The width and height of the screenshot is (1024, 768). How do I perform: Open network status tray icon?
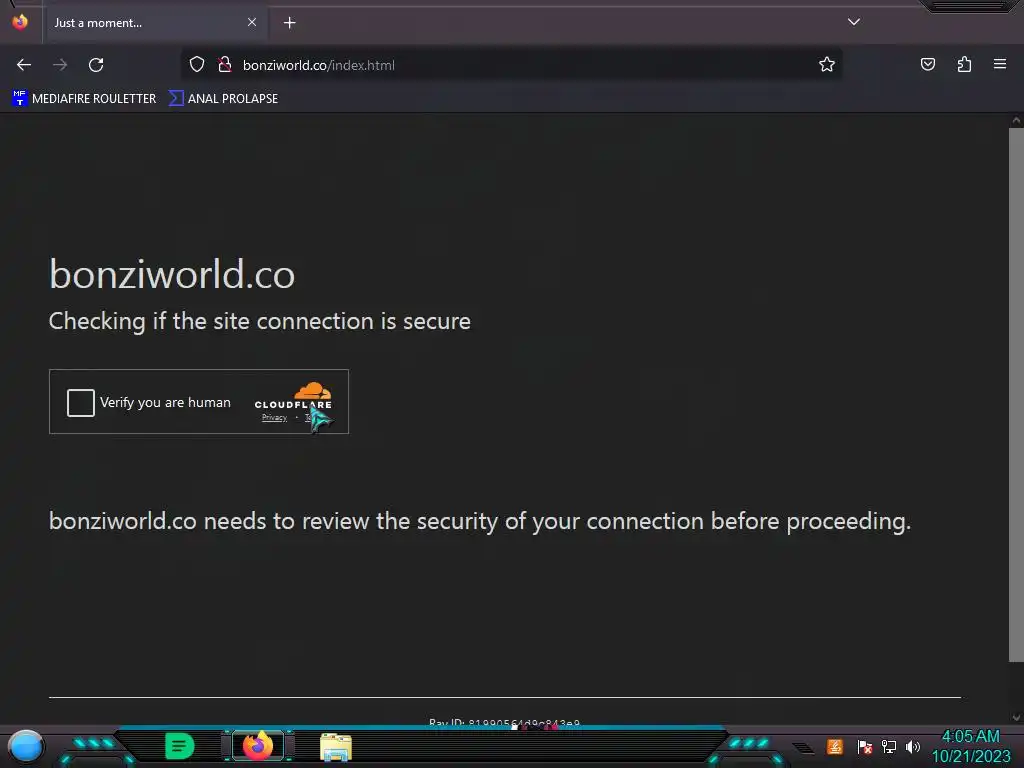coord(889,746)
